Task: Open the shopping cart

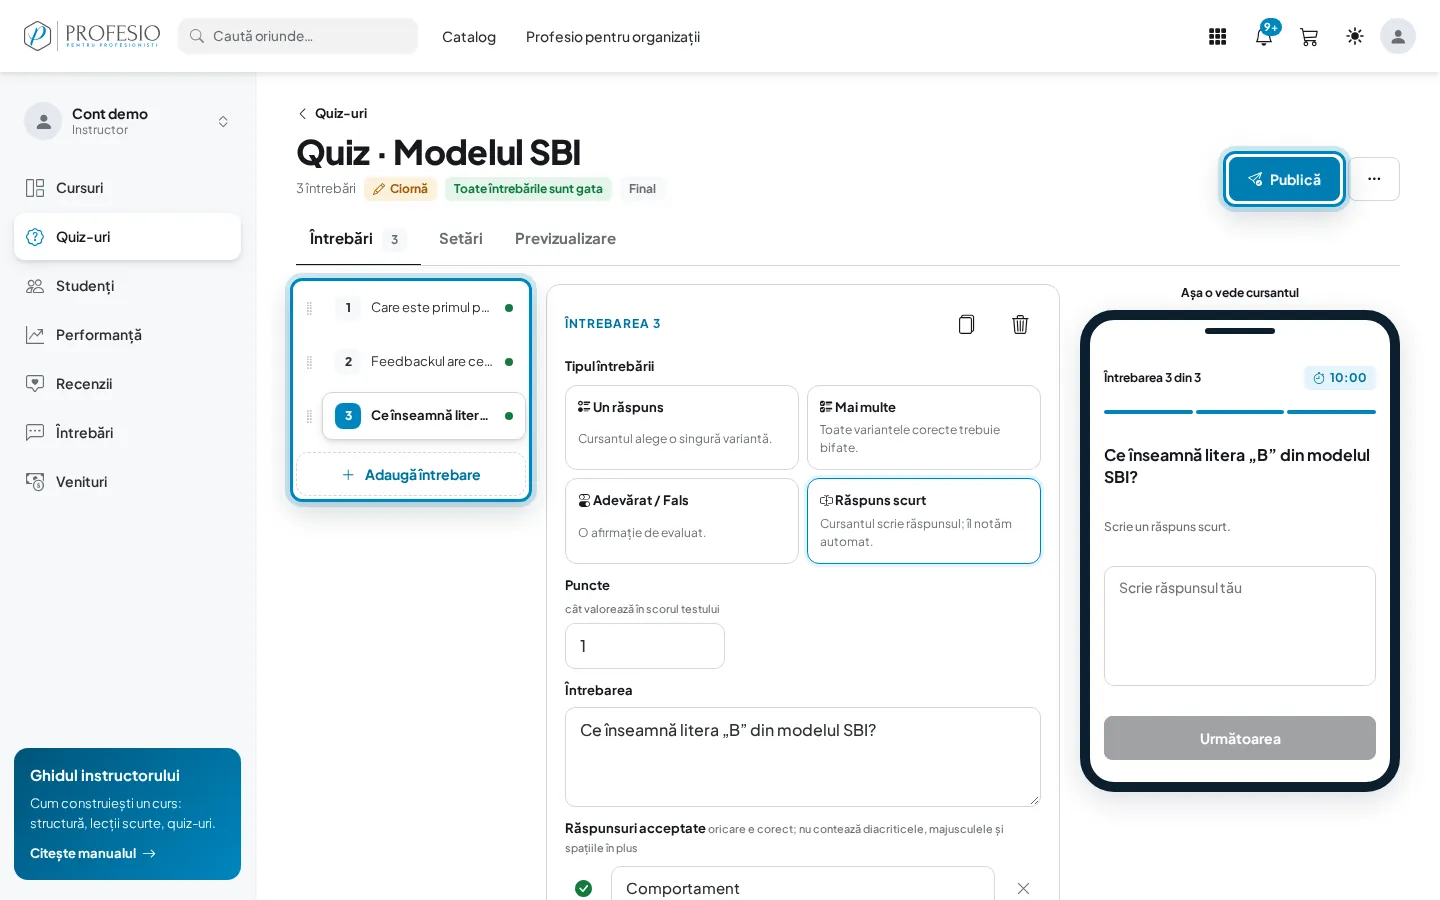Action: click(1309, 37)
